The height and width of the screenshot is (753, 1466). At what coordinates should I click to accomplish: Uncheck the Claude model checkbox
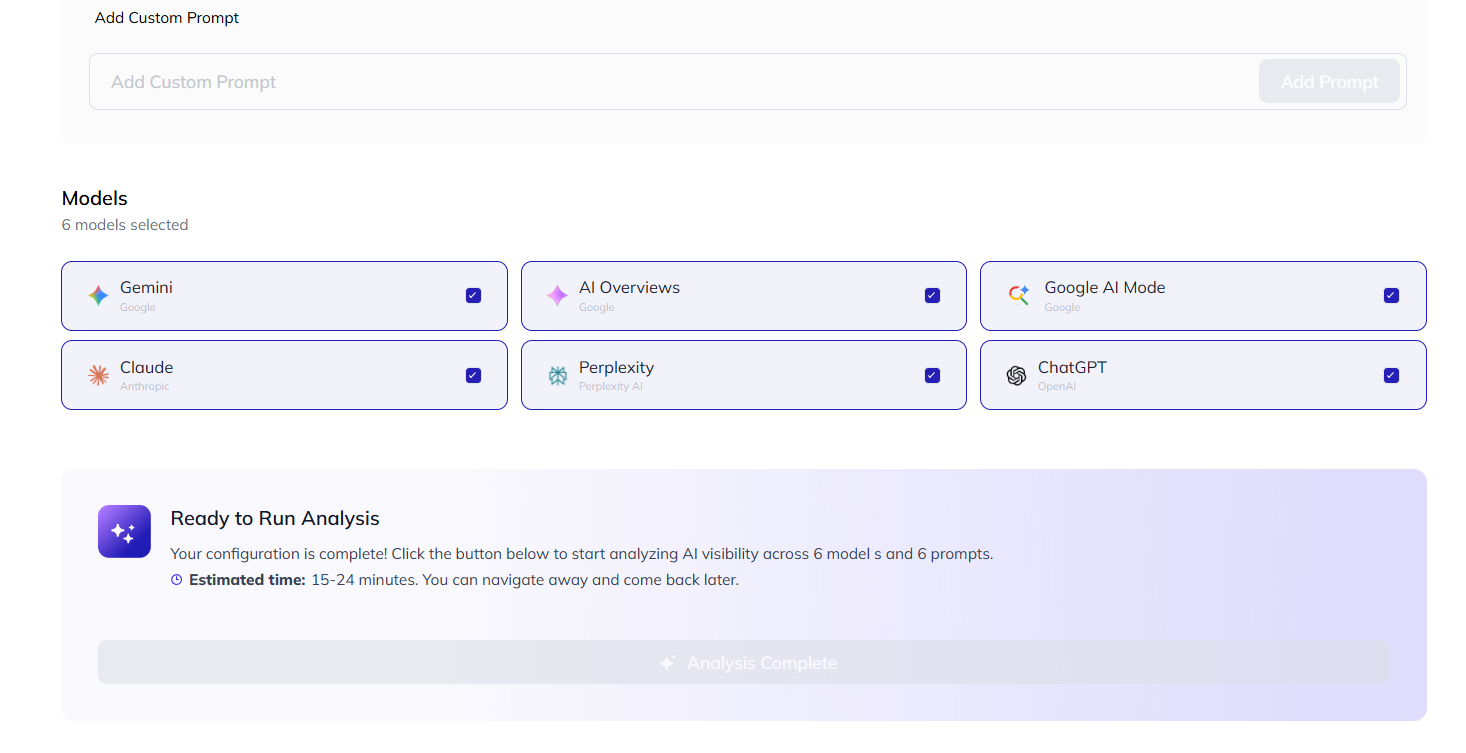click(x=473, y=375)
